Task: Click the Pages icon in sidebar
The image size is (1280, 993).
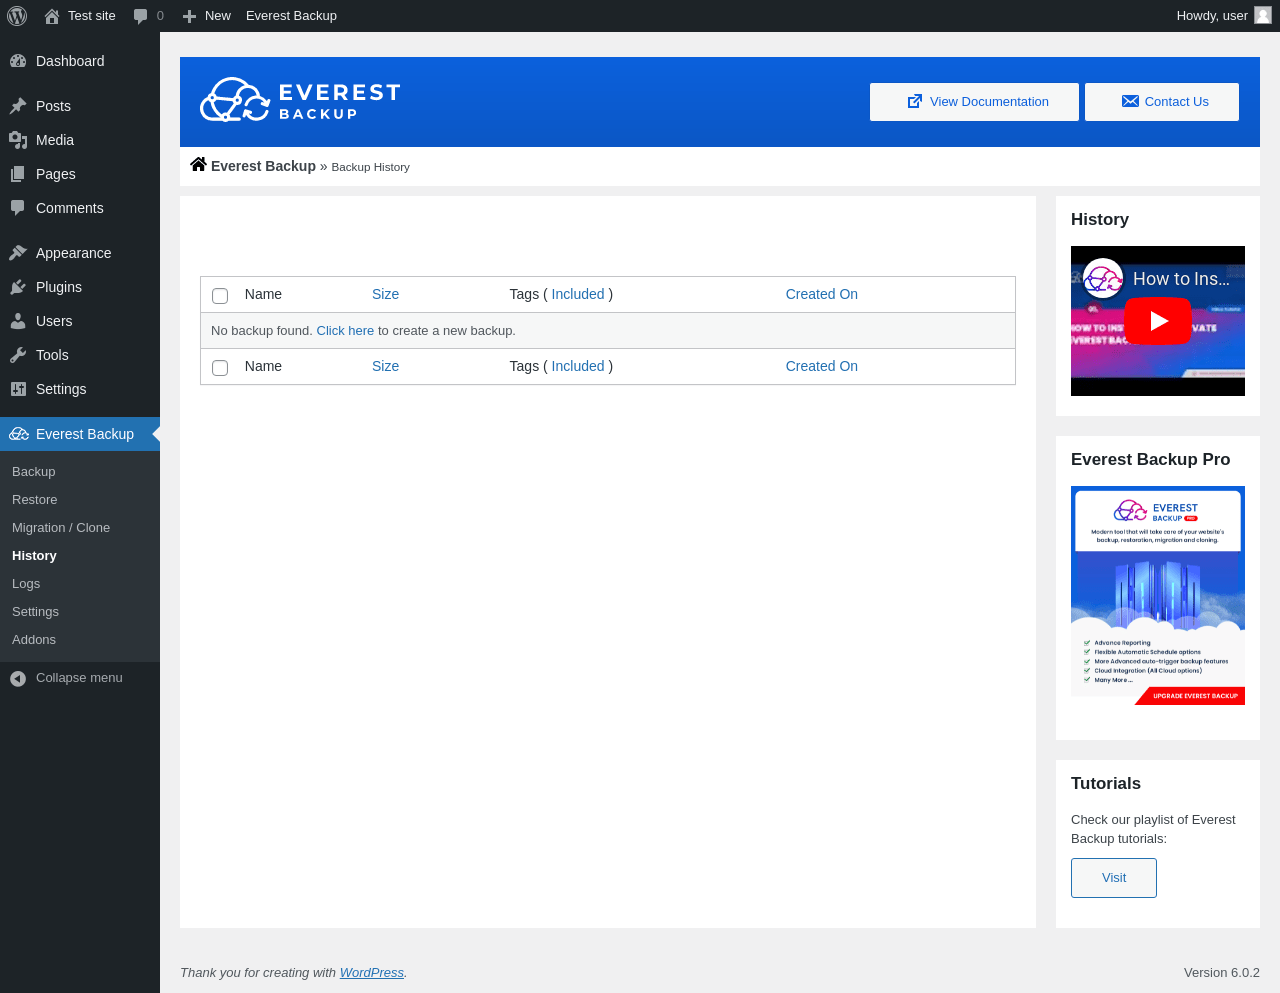Action: pyautogui.click(x=18, y=174)
